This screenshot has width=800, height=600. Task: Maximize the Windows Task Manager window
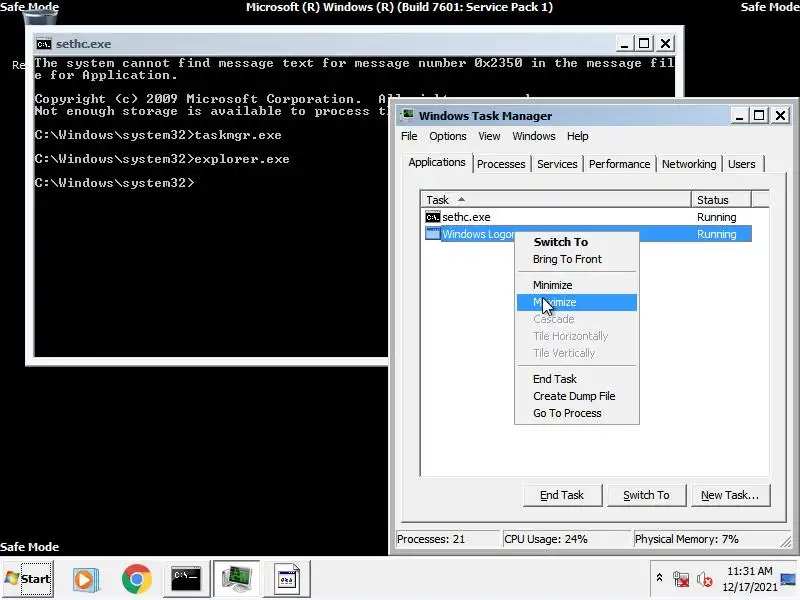759,116
